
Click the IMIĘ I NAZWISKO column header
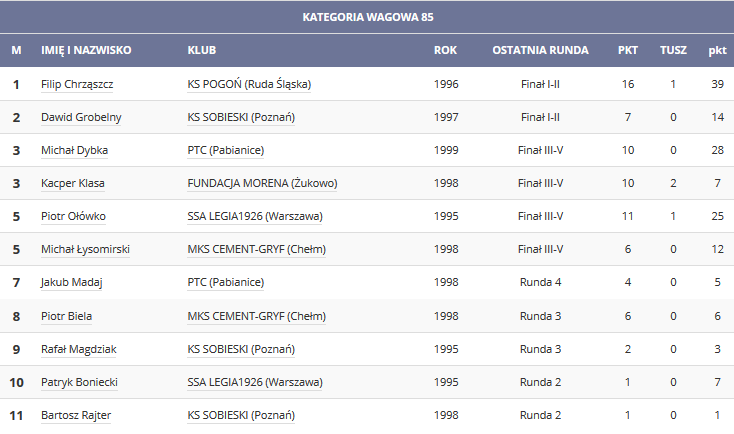pos(86,50)
